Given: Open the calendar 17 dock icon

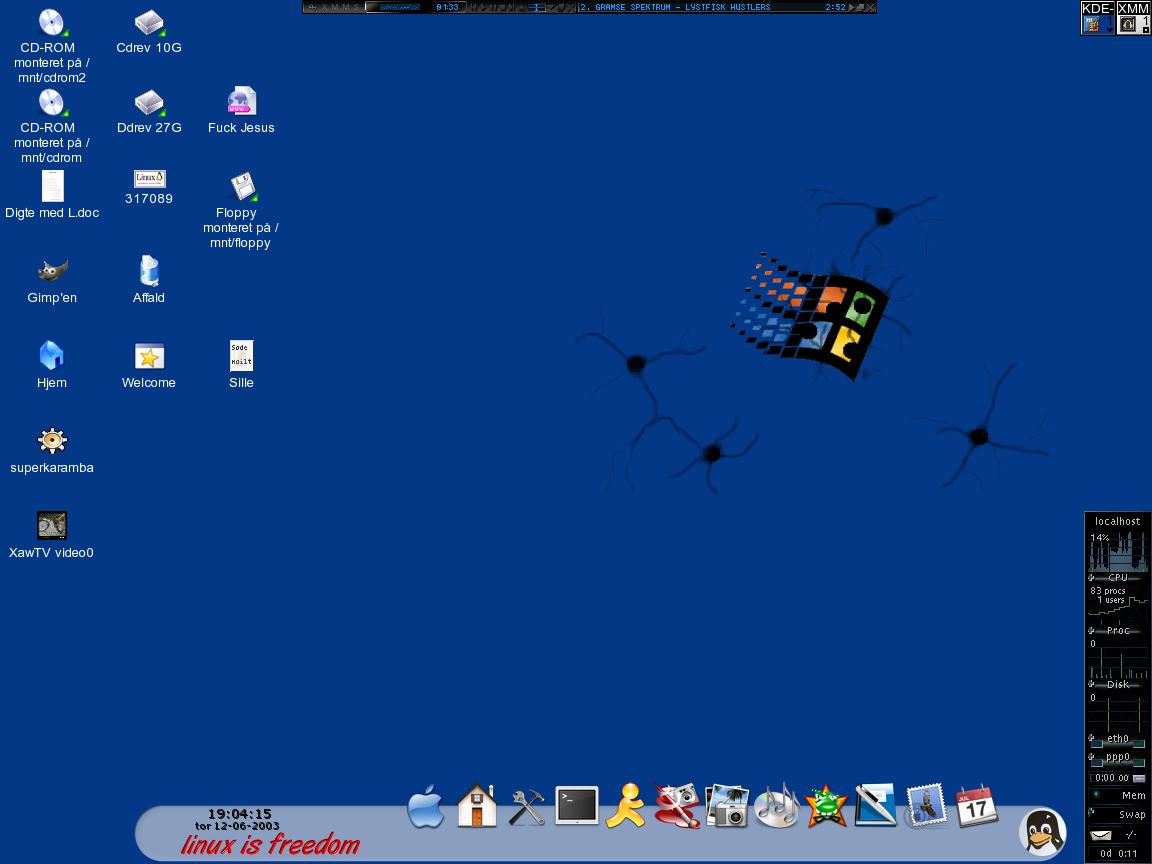Looking at the screenshot, I should [976, 806].
